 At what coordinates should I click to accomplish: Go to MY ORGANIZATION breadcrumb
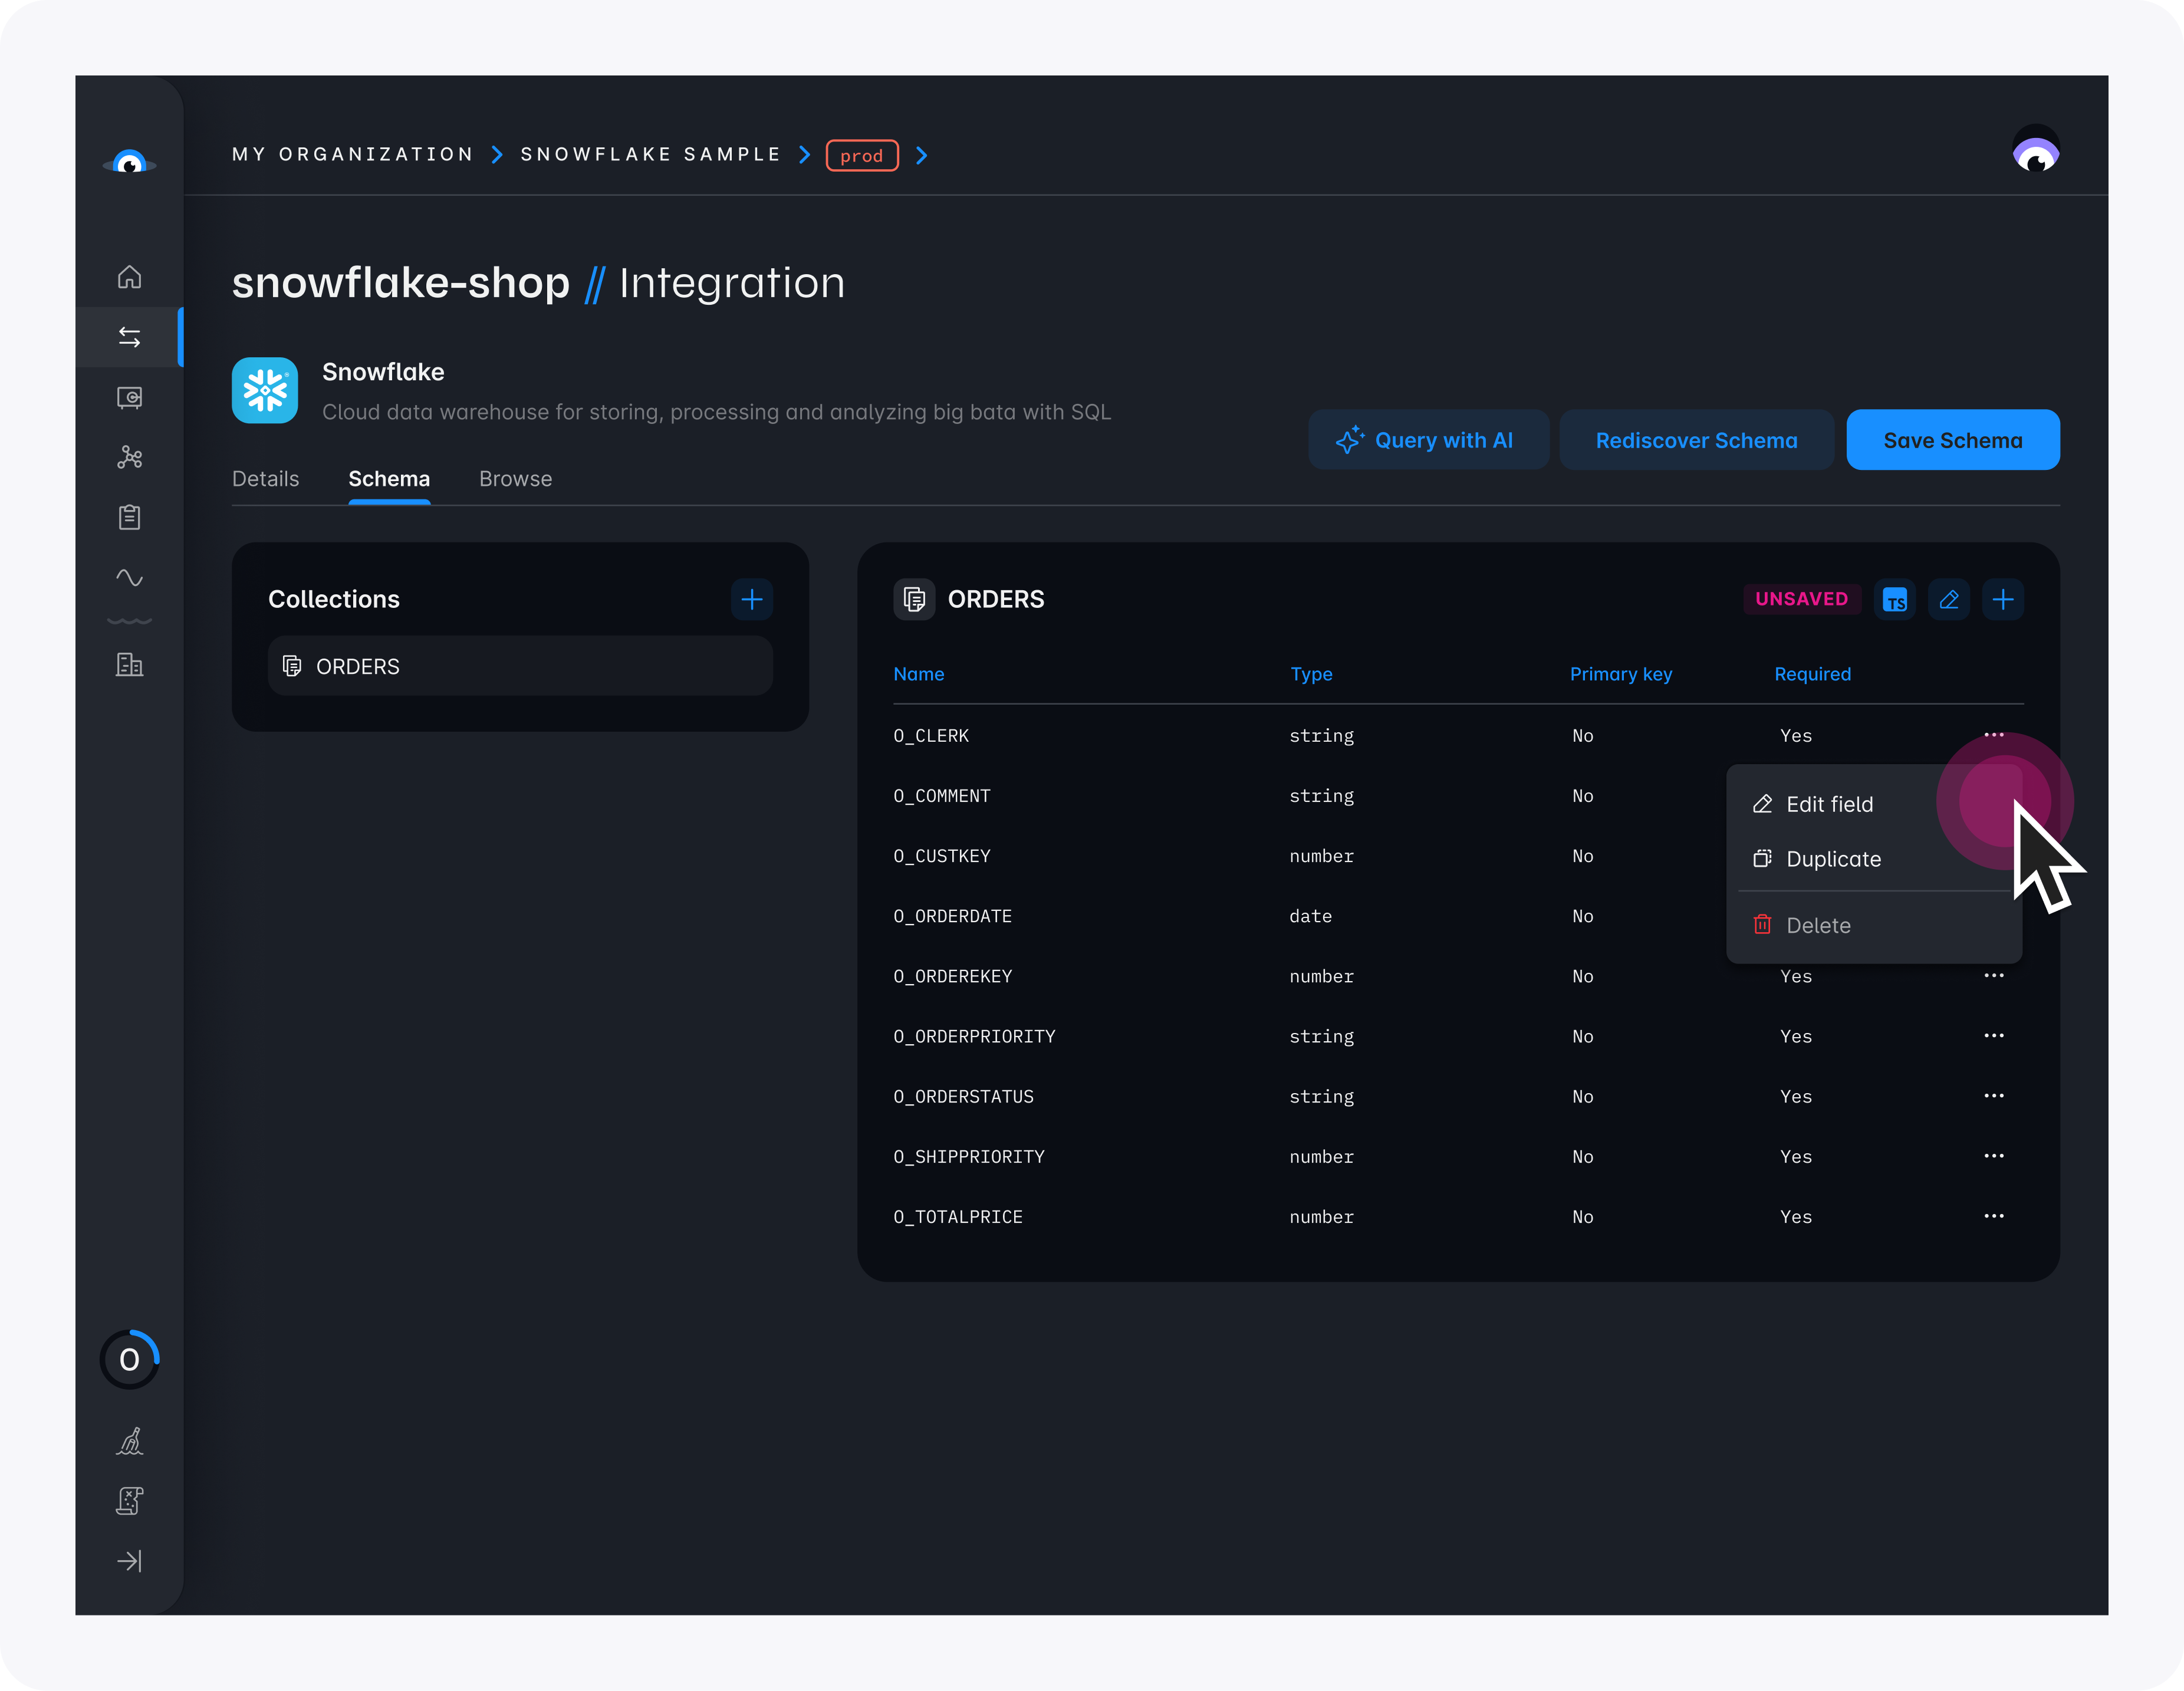click(x=353, y=154)
